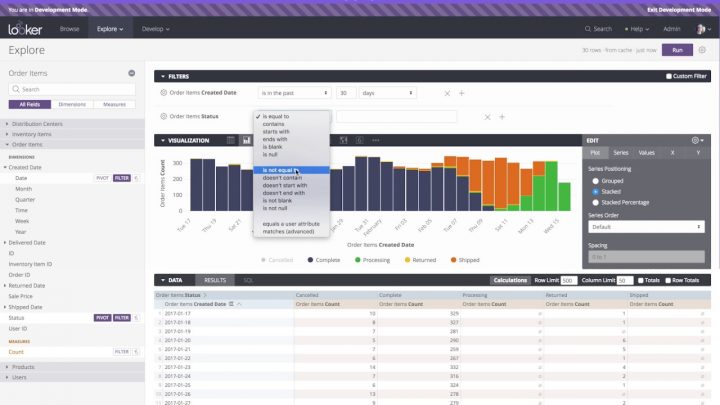Click the gear icon for Status filter

pos(163,117)
